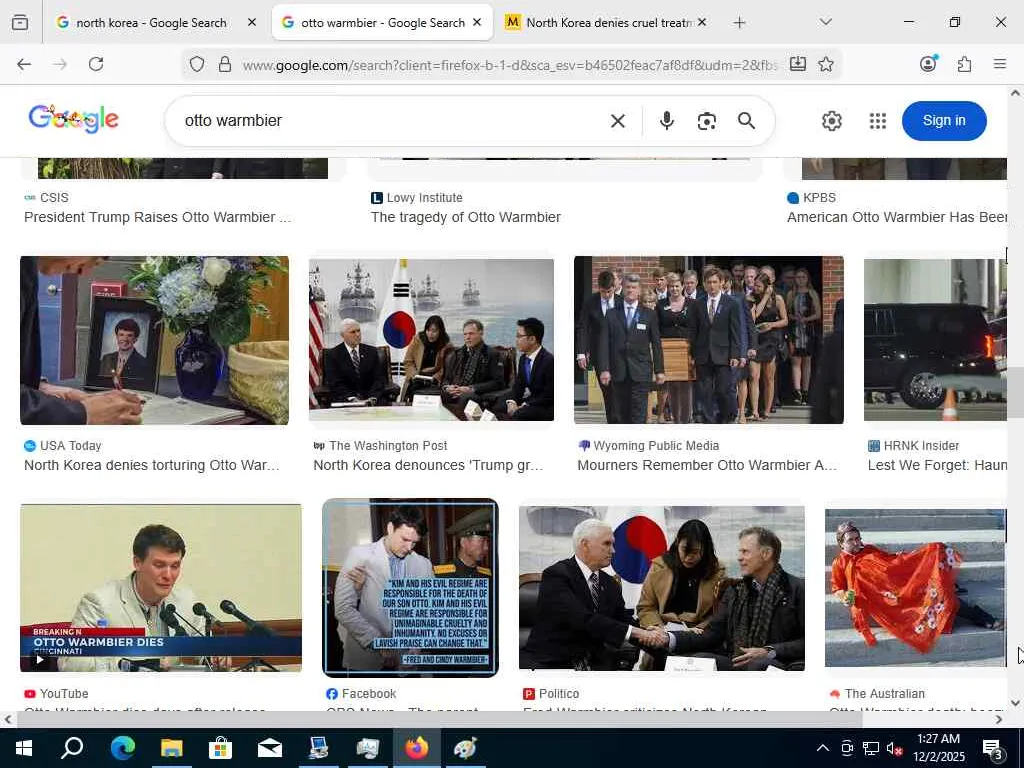Focus the URL address bar
Screen dimensions: 1024x768
point(509,65)
